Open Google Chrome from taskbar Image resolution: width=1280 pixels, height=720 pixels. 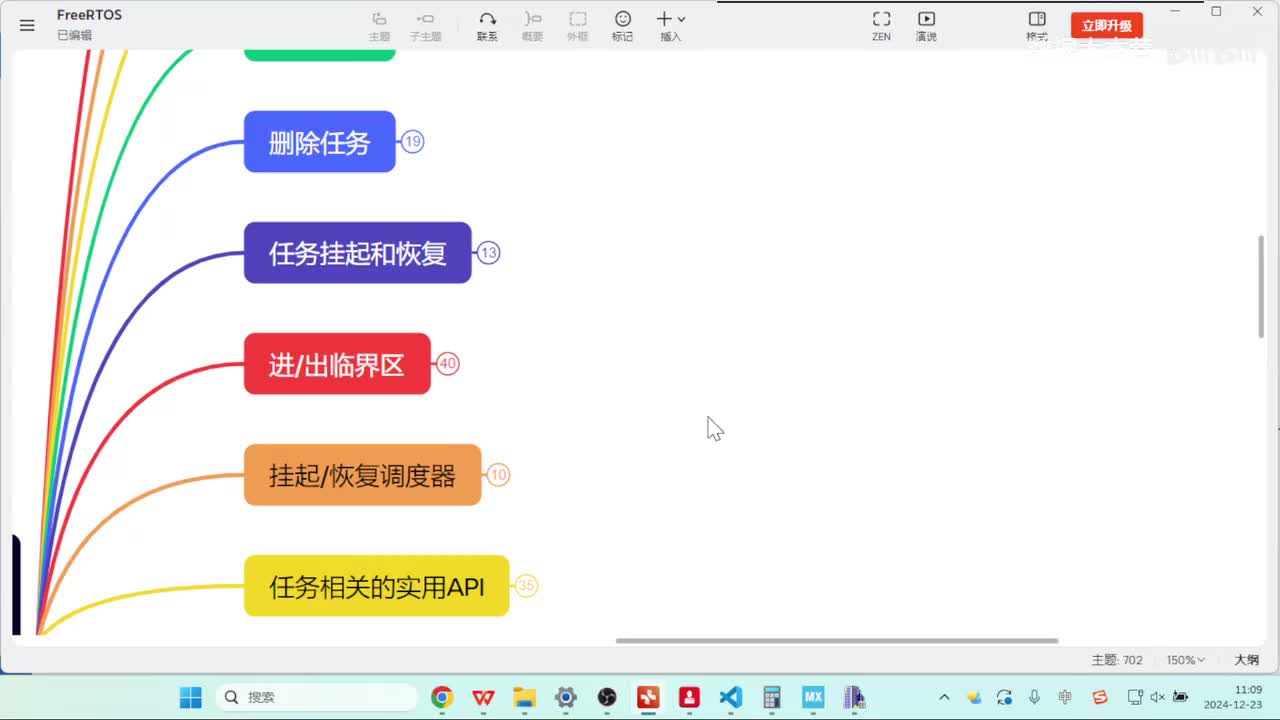click(x=442, y=697)
